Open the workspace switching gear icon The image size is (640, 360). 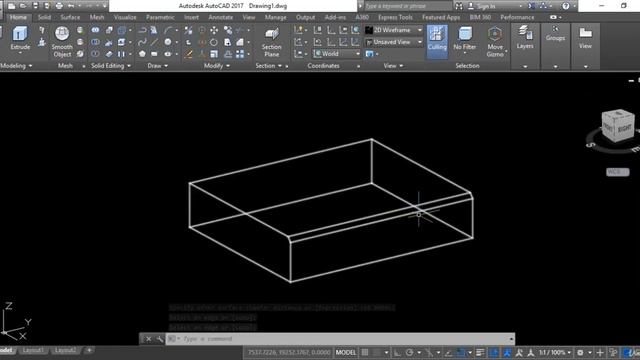coord(580,352)
